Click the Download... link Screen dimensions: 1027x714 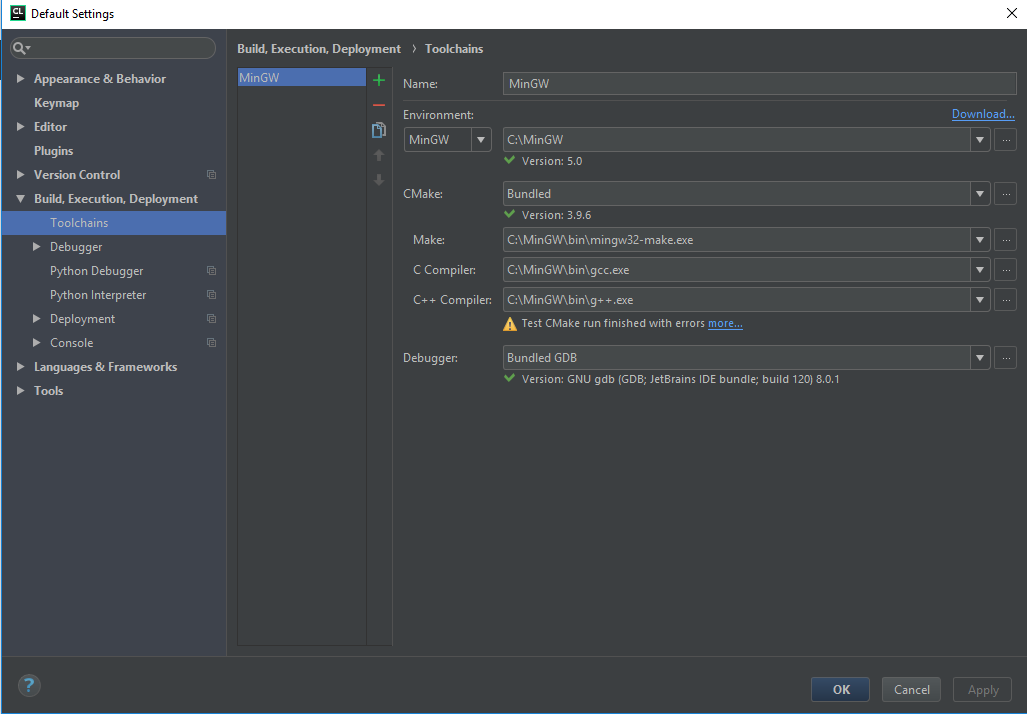tap(983, 114)
